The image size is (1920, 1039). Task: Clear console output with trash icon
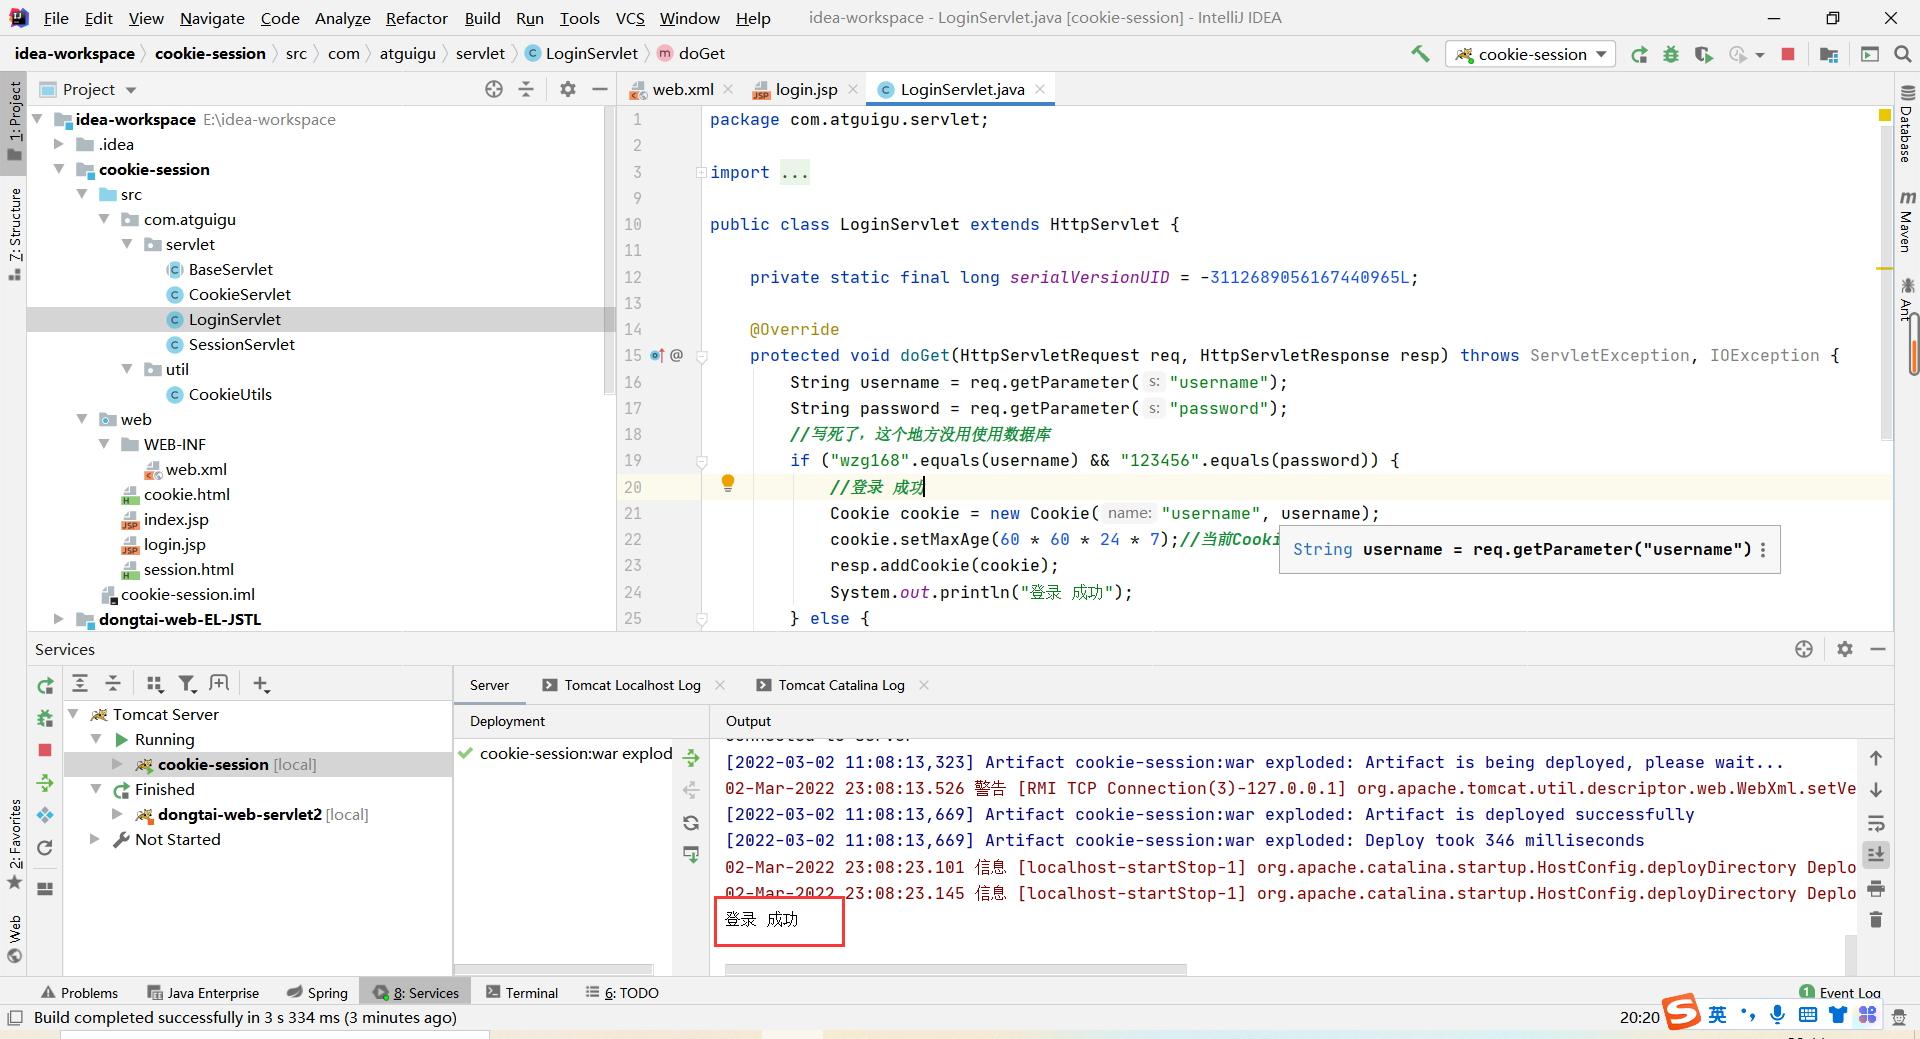pos(1876,919)
